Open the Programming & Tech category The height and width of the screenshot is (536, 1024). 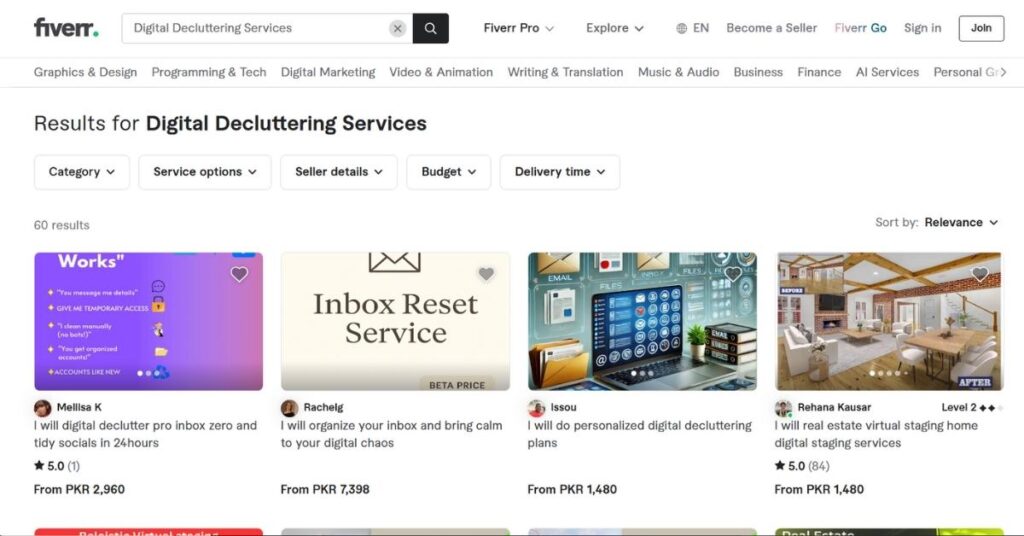pyautogui.click(x=209, y=72)
